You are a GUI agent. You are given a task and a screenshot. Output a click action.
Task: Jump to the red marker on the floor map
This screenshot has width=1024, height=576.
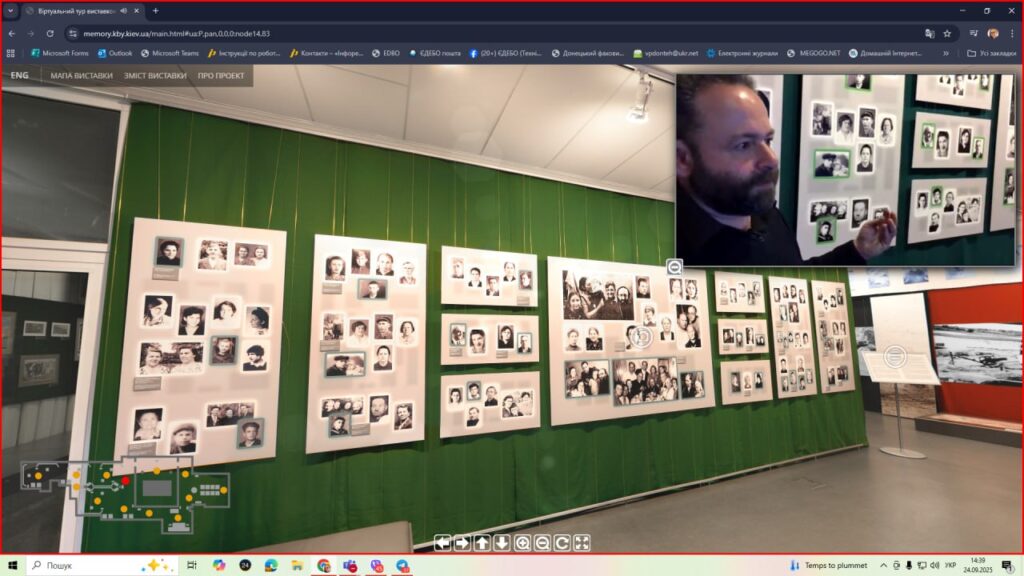click(126, 481)
